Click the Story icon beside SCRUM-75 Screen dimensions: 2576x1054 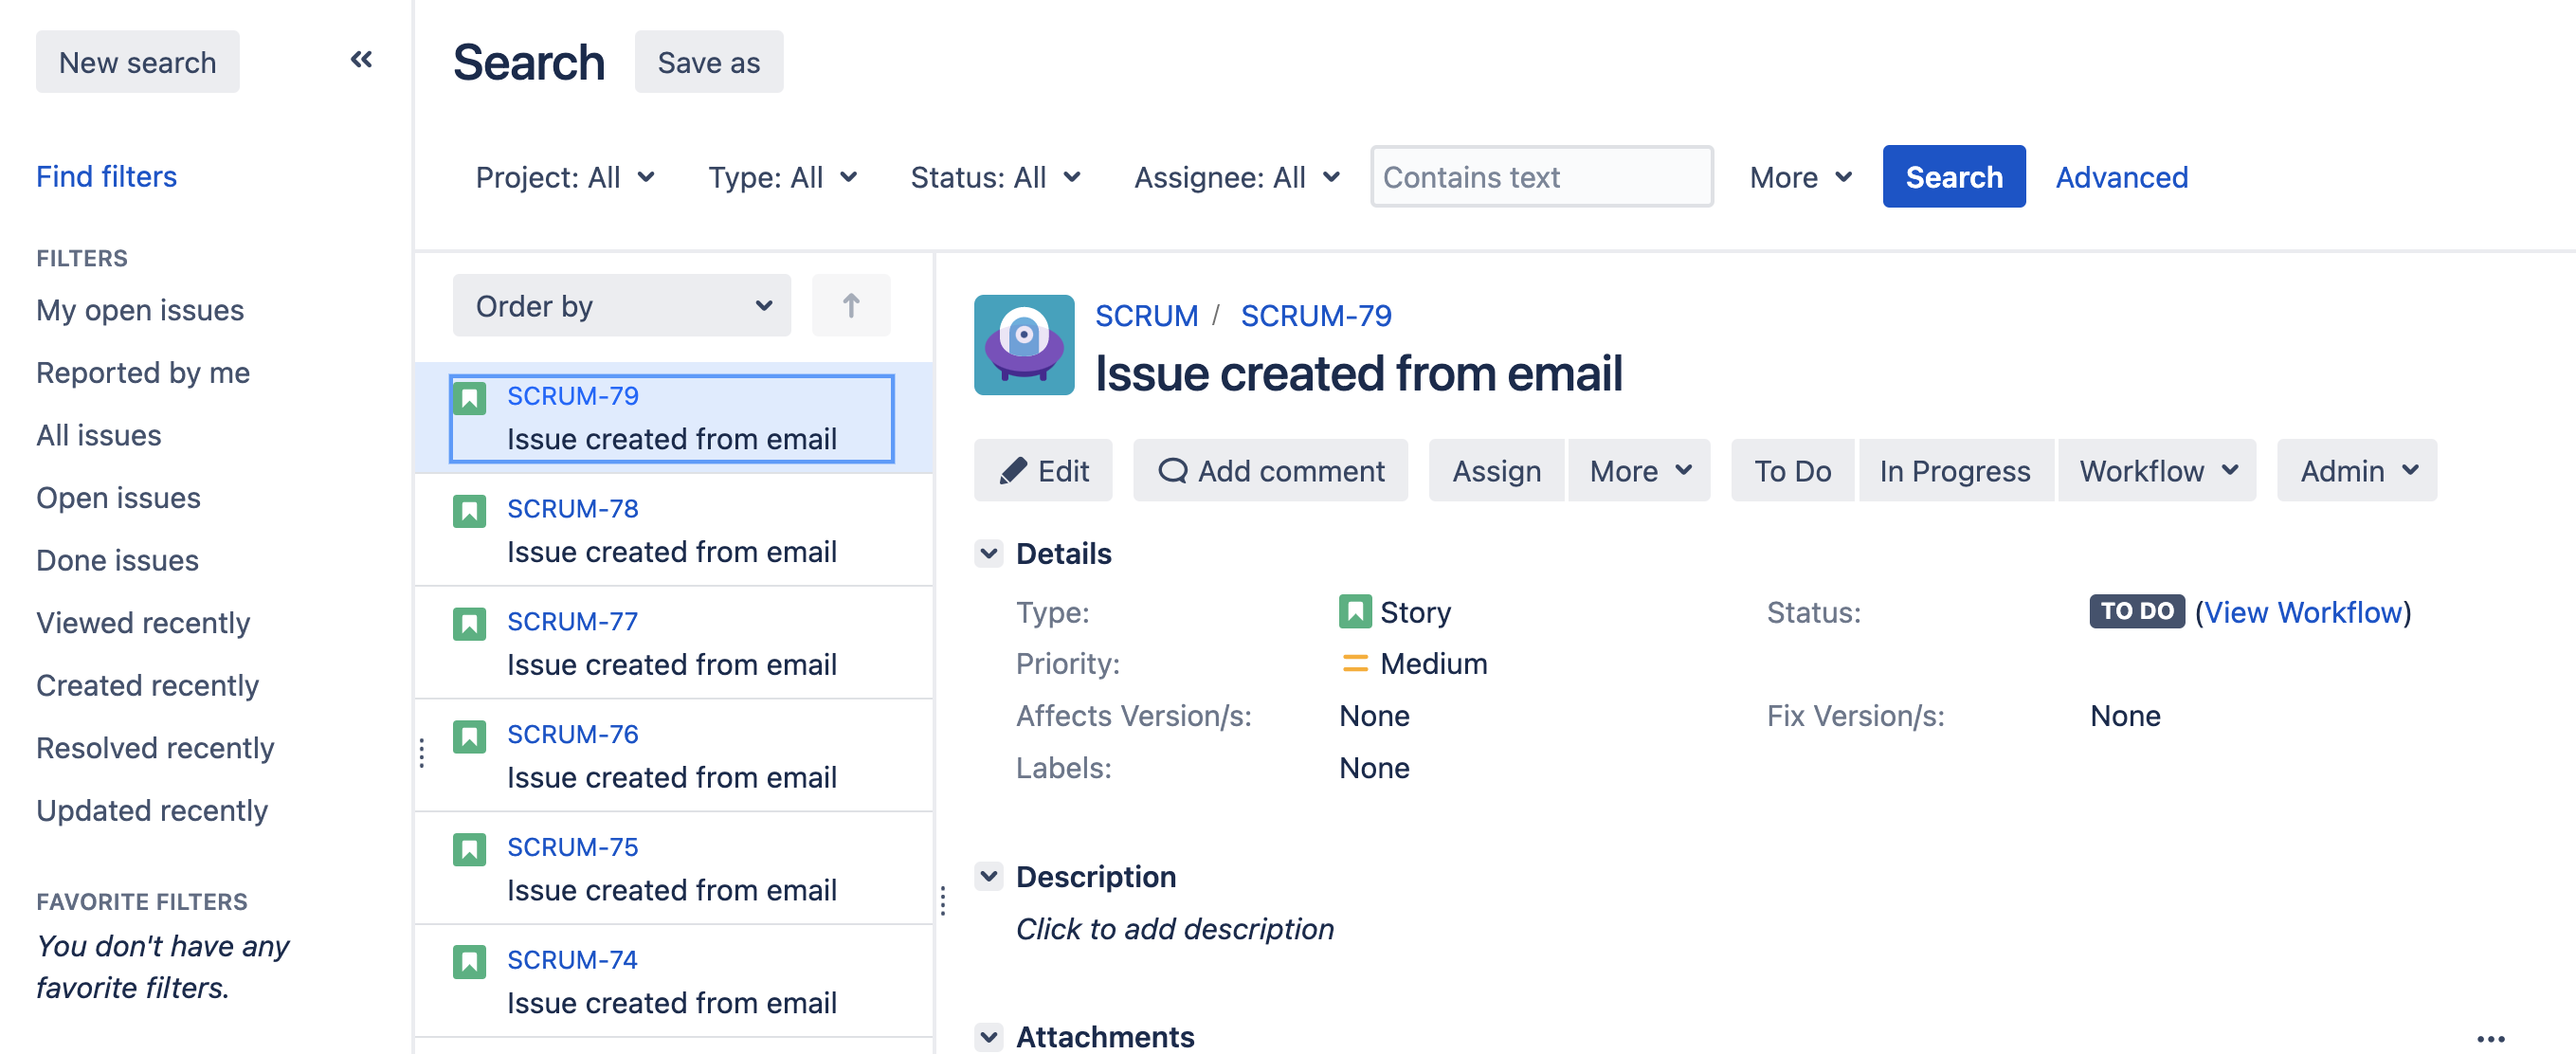tap(469, 850)
